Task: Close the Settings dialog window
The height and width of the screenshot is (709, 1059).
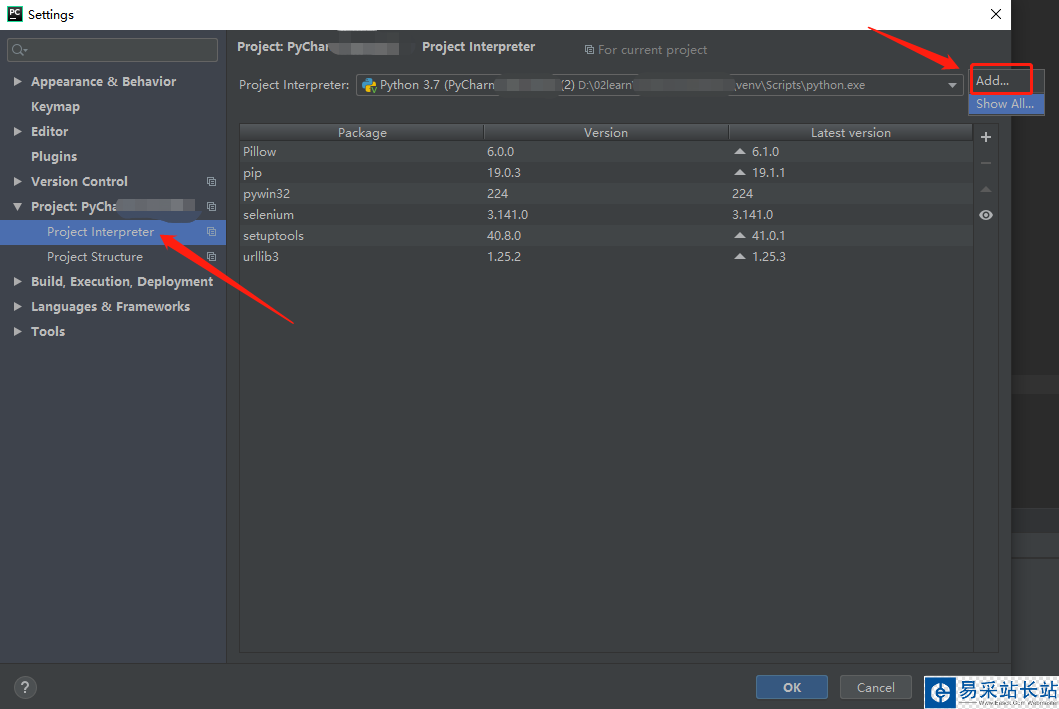Action: click(x=996, y=14)
